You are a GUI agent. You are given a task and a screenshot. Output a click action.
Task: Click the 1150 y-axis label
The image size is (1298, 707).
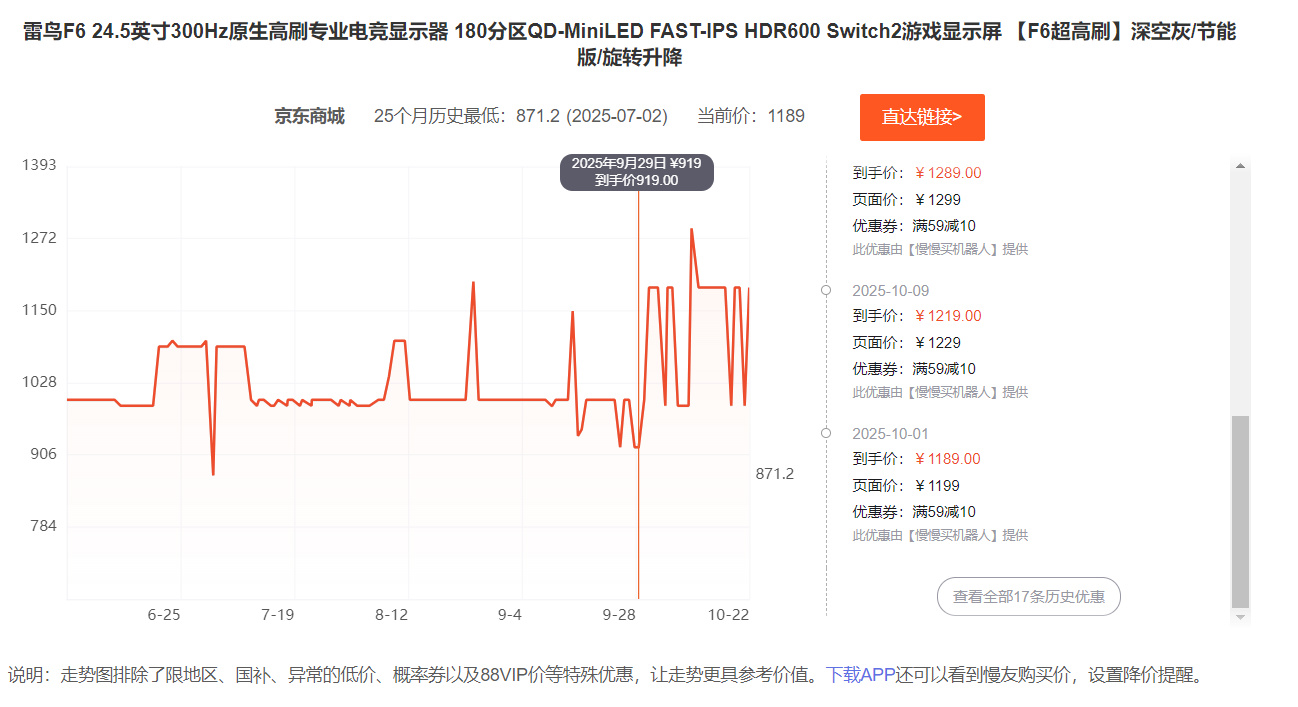(39, 310)
